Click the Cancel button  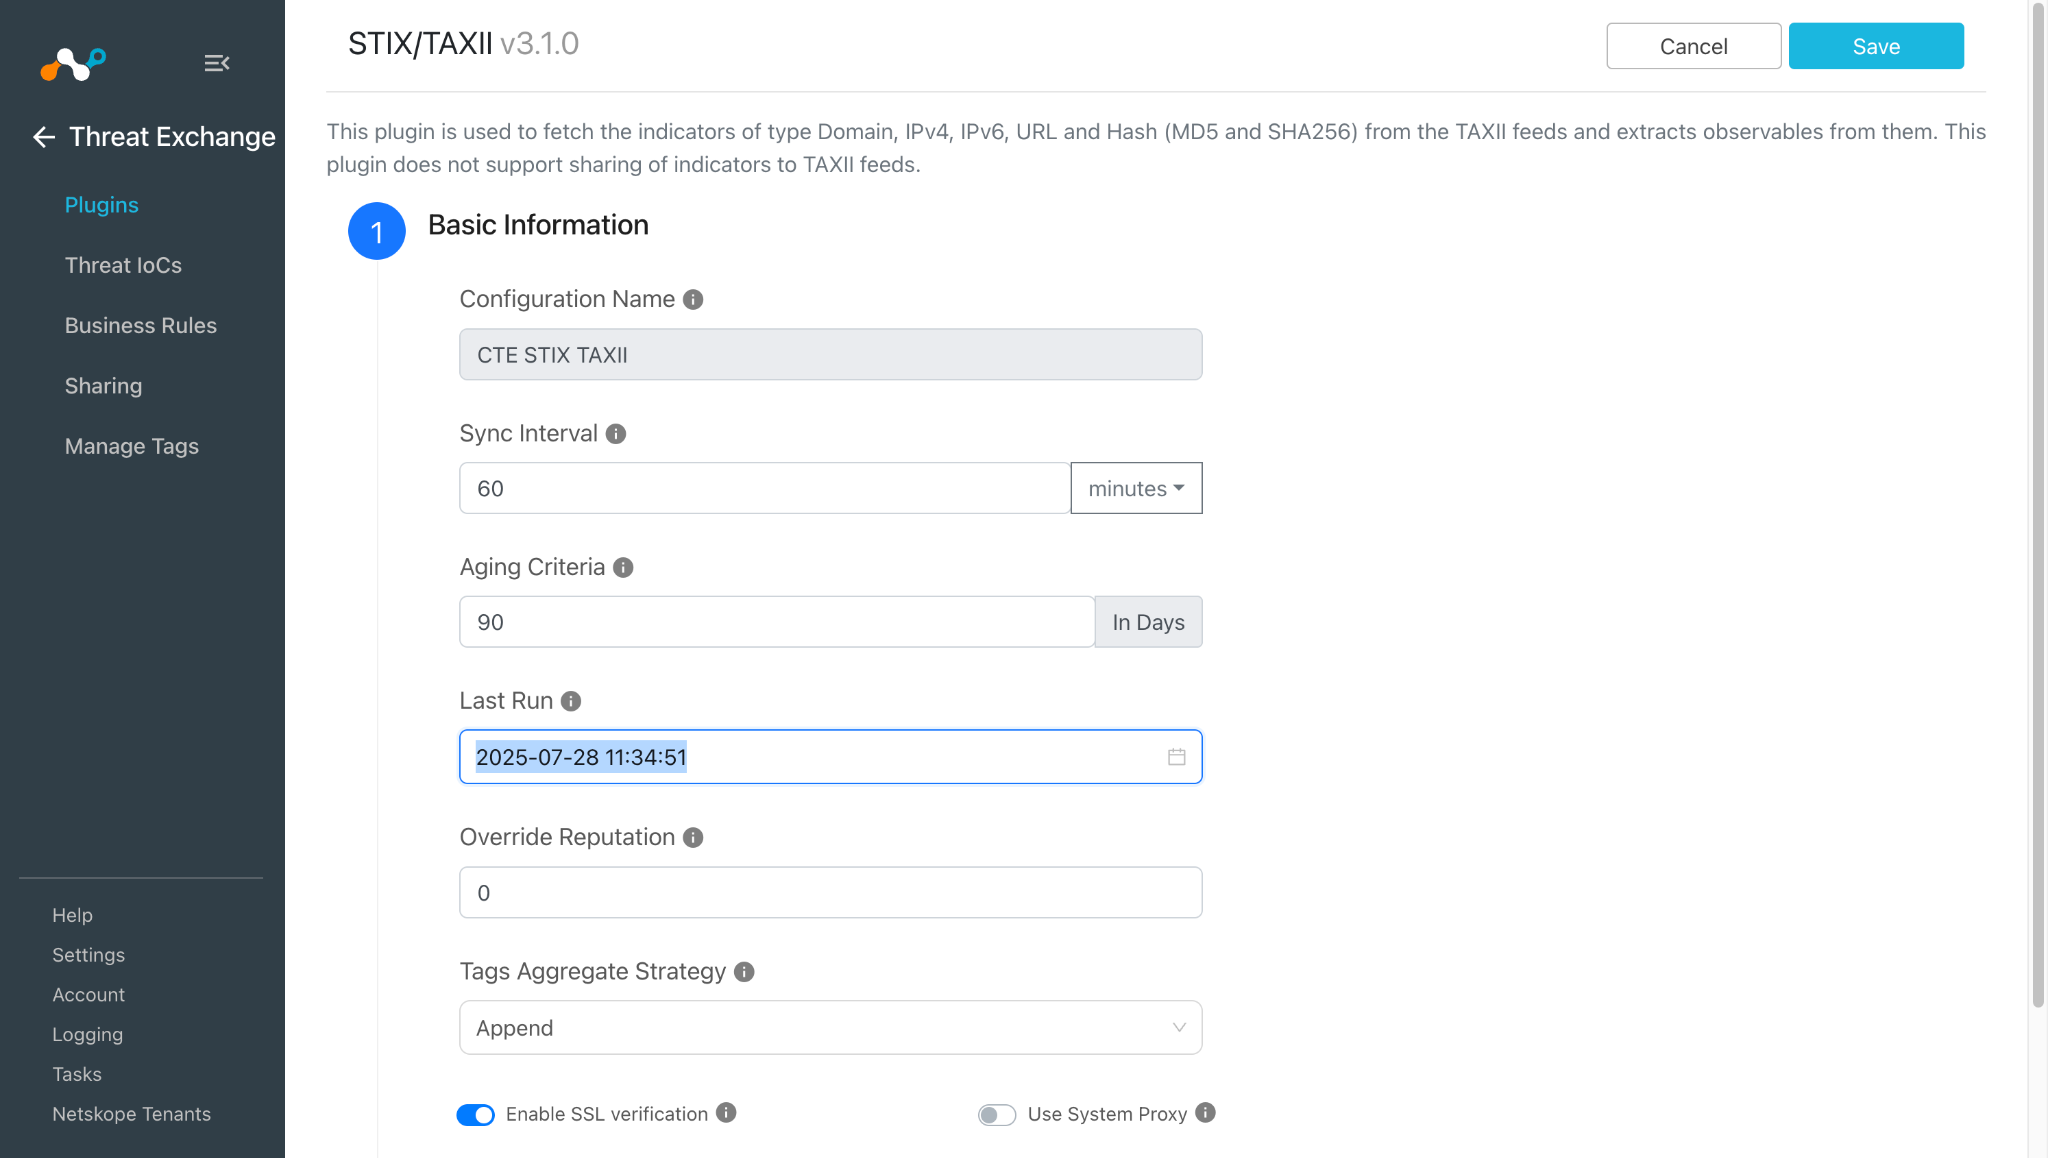coord(1694,46)
